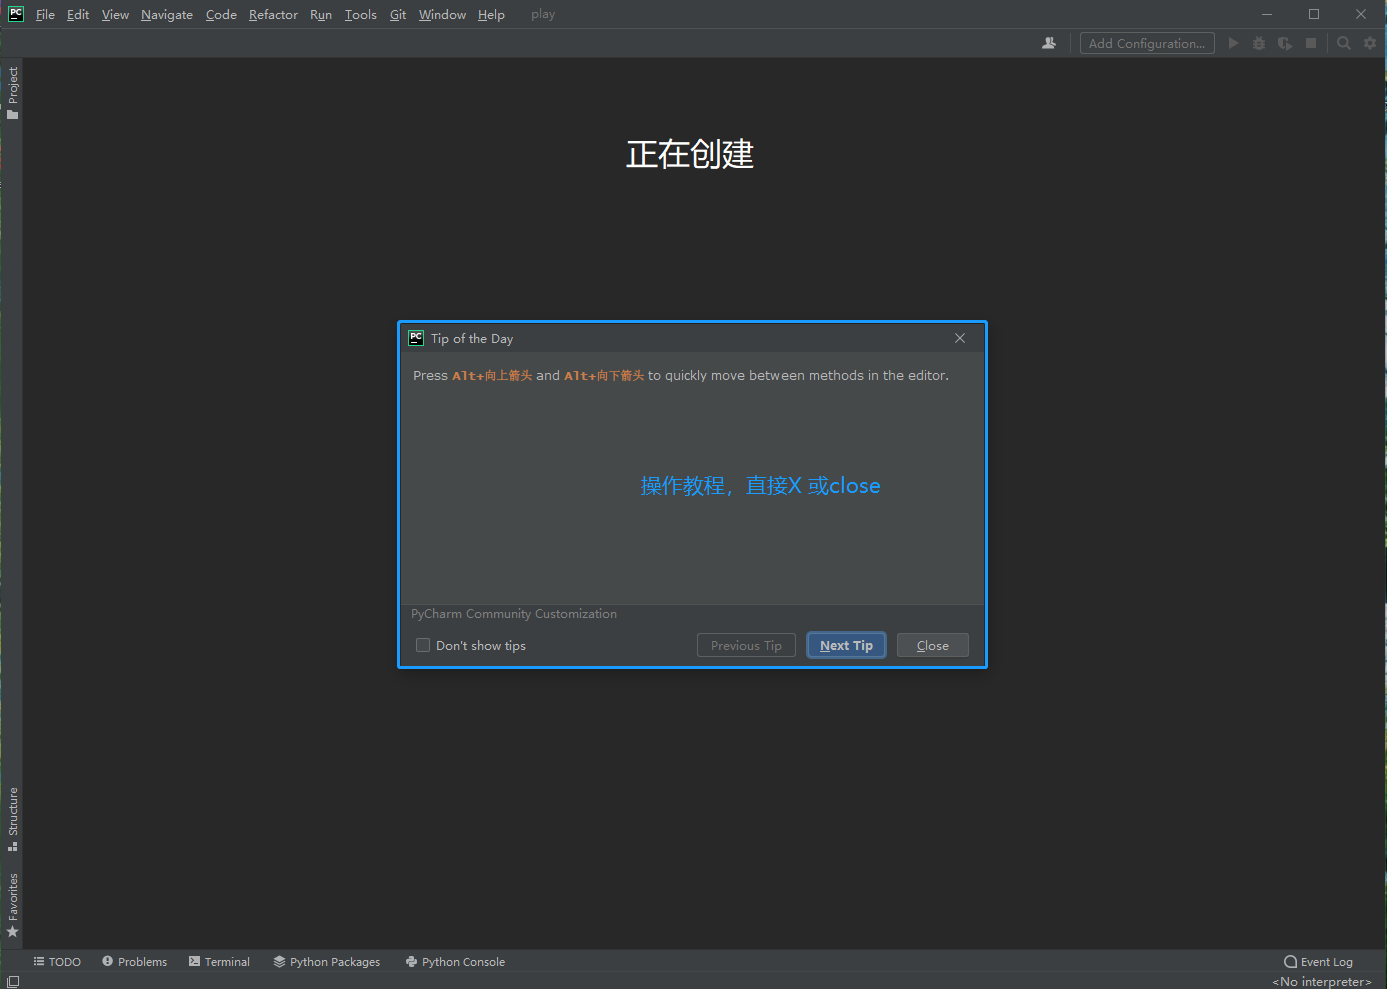Open the Navigate menu
Image resolution: width=1387 pixels, height=989 pixels.
pyautogui.click(x=167, y=14)
